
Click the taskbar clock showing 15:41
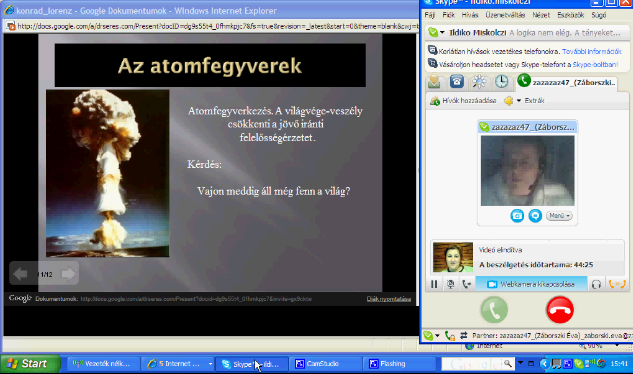pyautogui.click(x=619, y=363)
